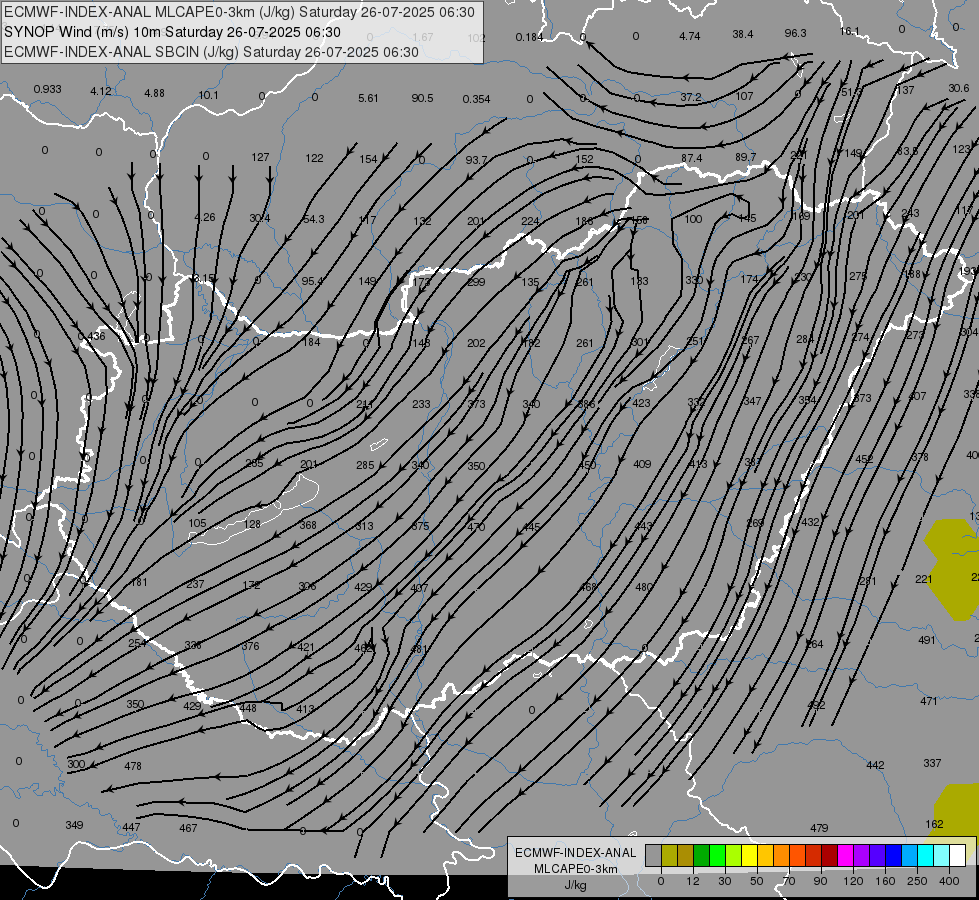Select the pure yellow legend swatch
Viewport: 979px width, 900px height.
750,855
